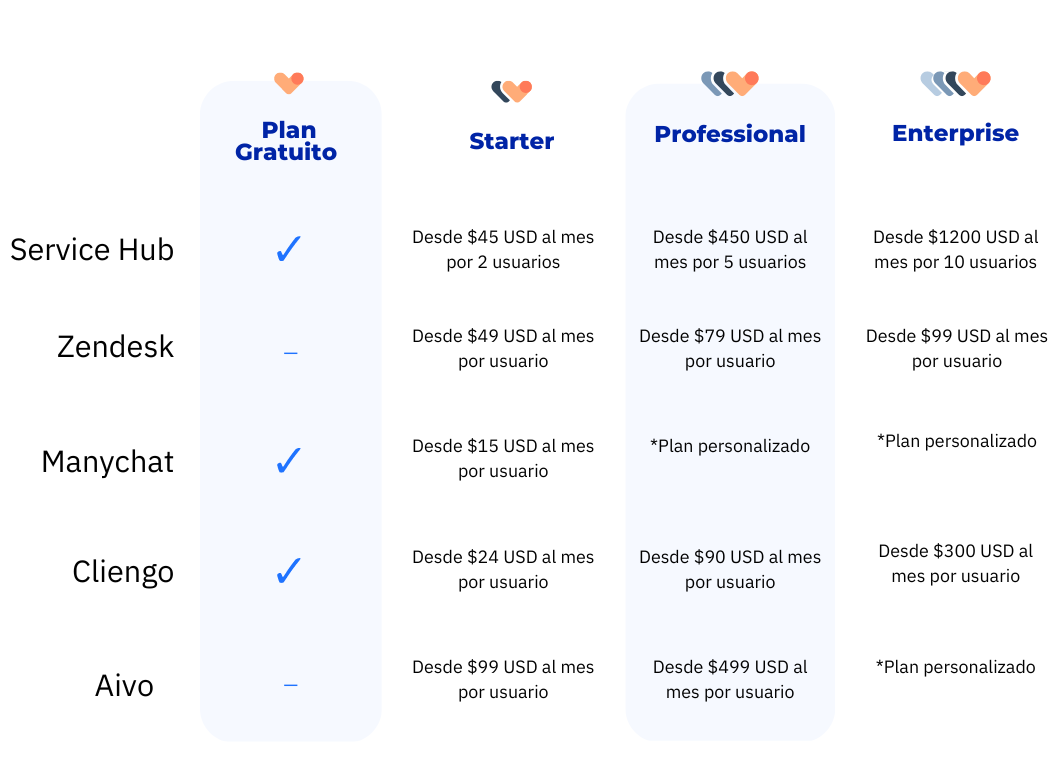Click the Zendesk row label

[116, 347]
